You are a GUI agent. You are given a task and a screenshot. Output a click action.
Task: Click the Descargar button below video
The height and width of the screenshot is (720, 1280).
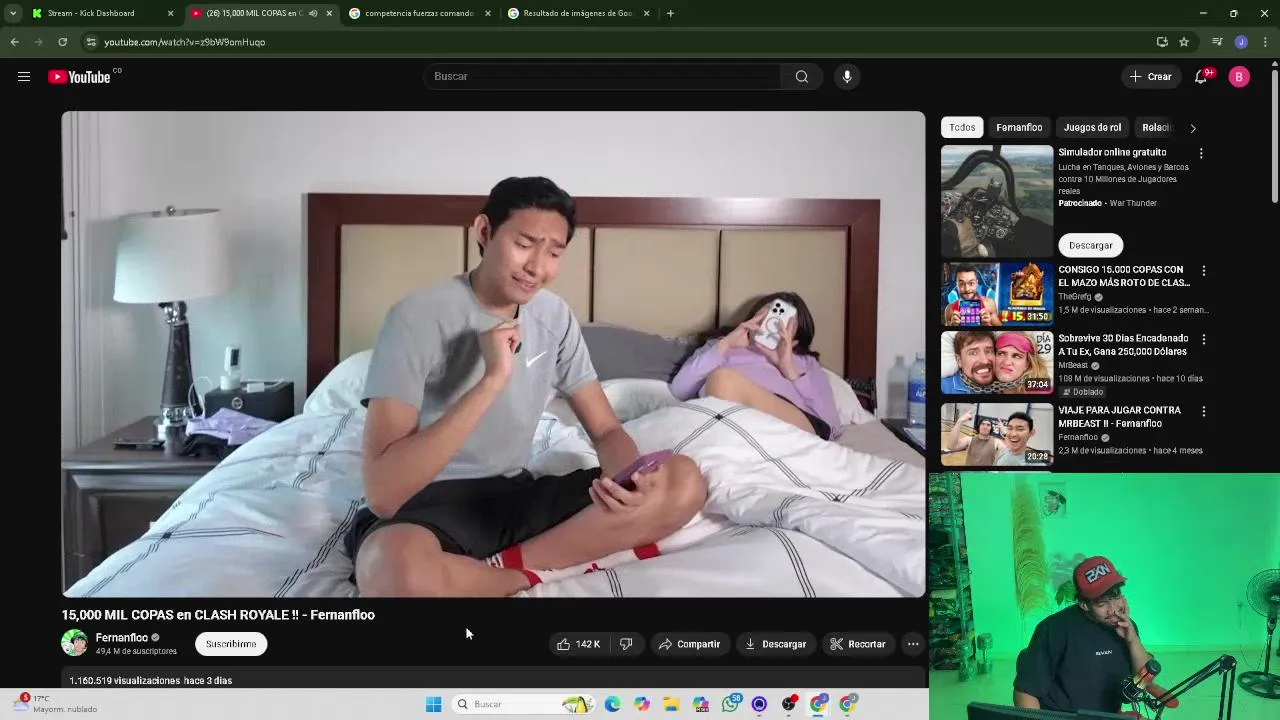[x=775, y=644]
